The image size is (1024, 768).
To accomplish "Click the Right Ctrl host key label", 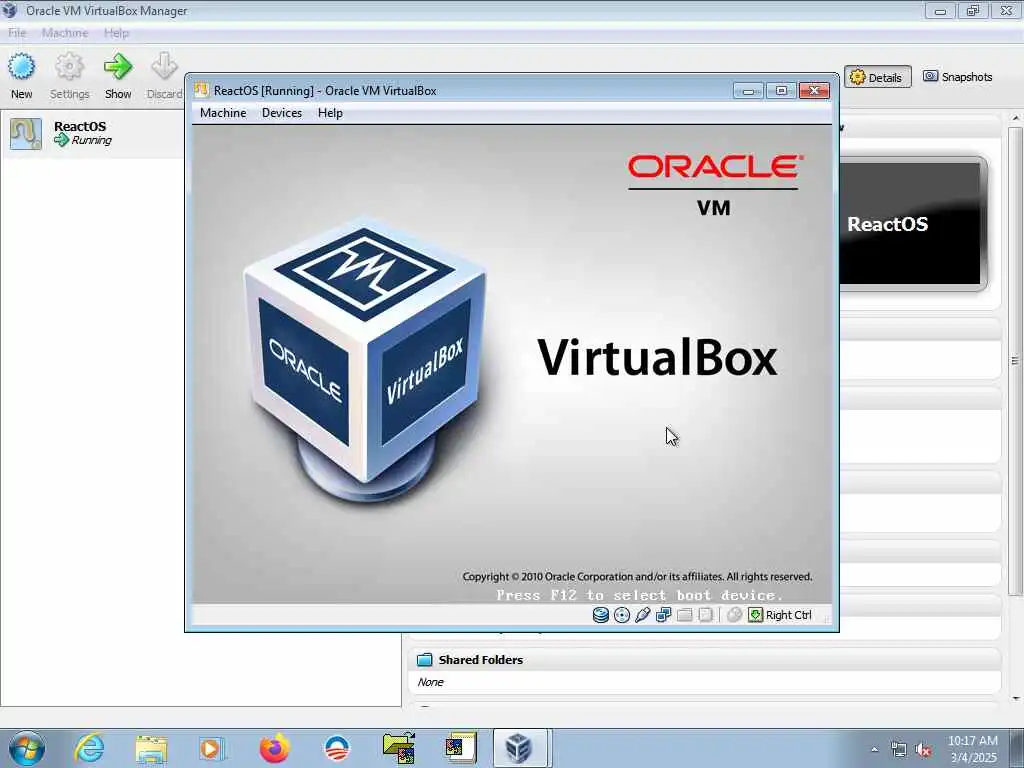I will [788, 615].
